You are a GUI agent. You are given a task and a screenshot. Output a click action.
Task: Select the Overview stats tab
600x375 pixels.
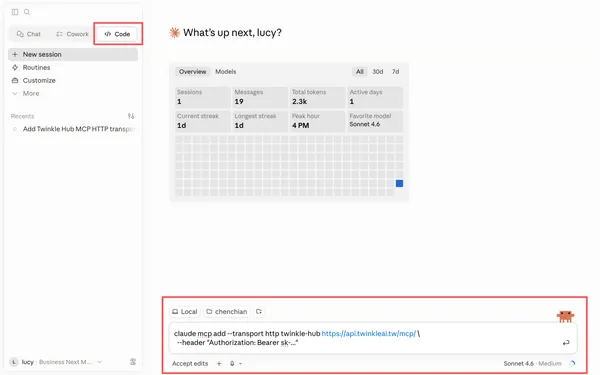[x=192, y=72]
